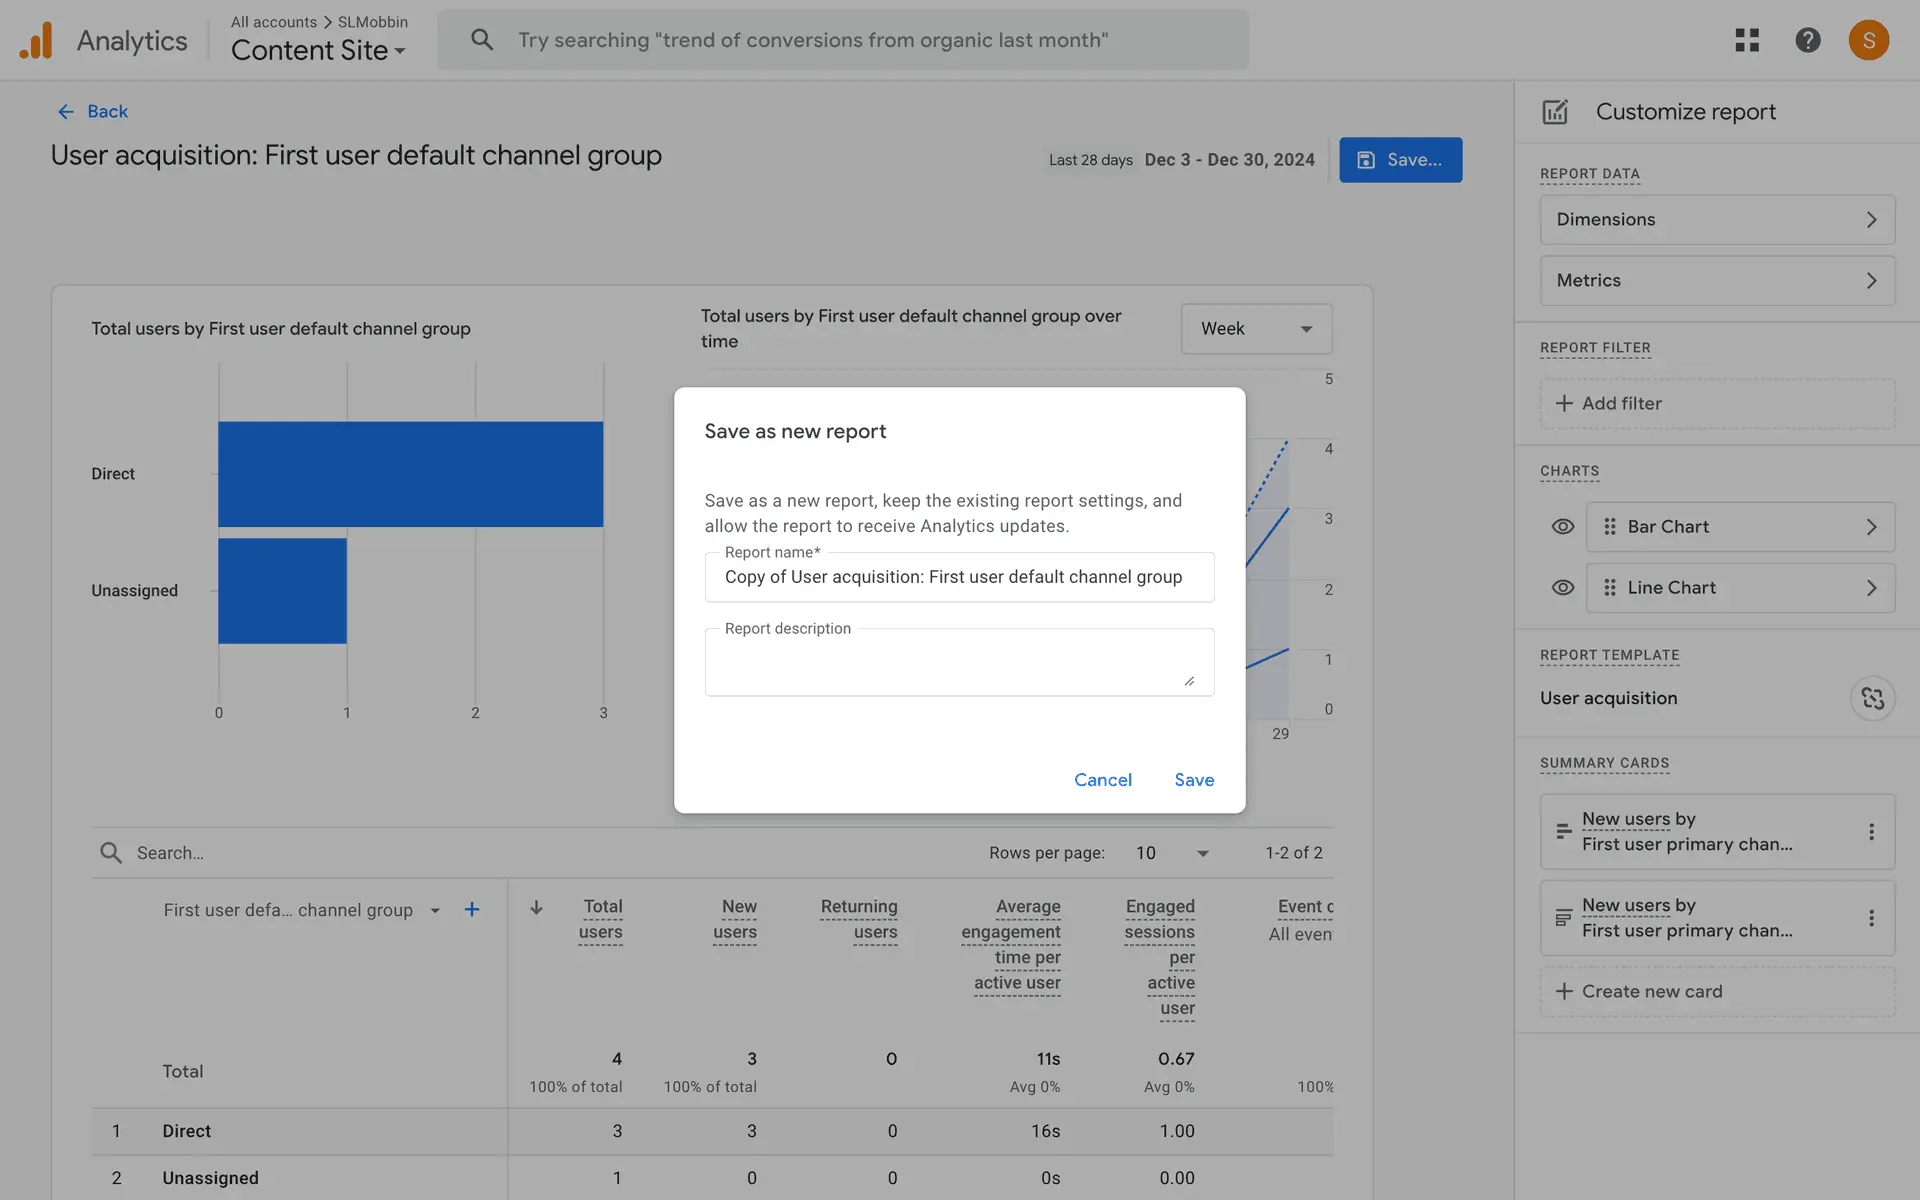Open options for first New users card
The width and height of the screenshot is (1920, 1200).
point(1871,832)
